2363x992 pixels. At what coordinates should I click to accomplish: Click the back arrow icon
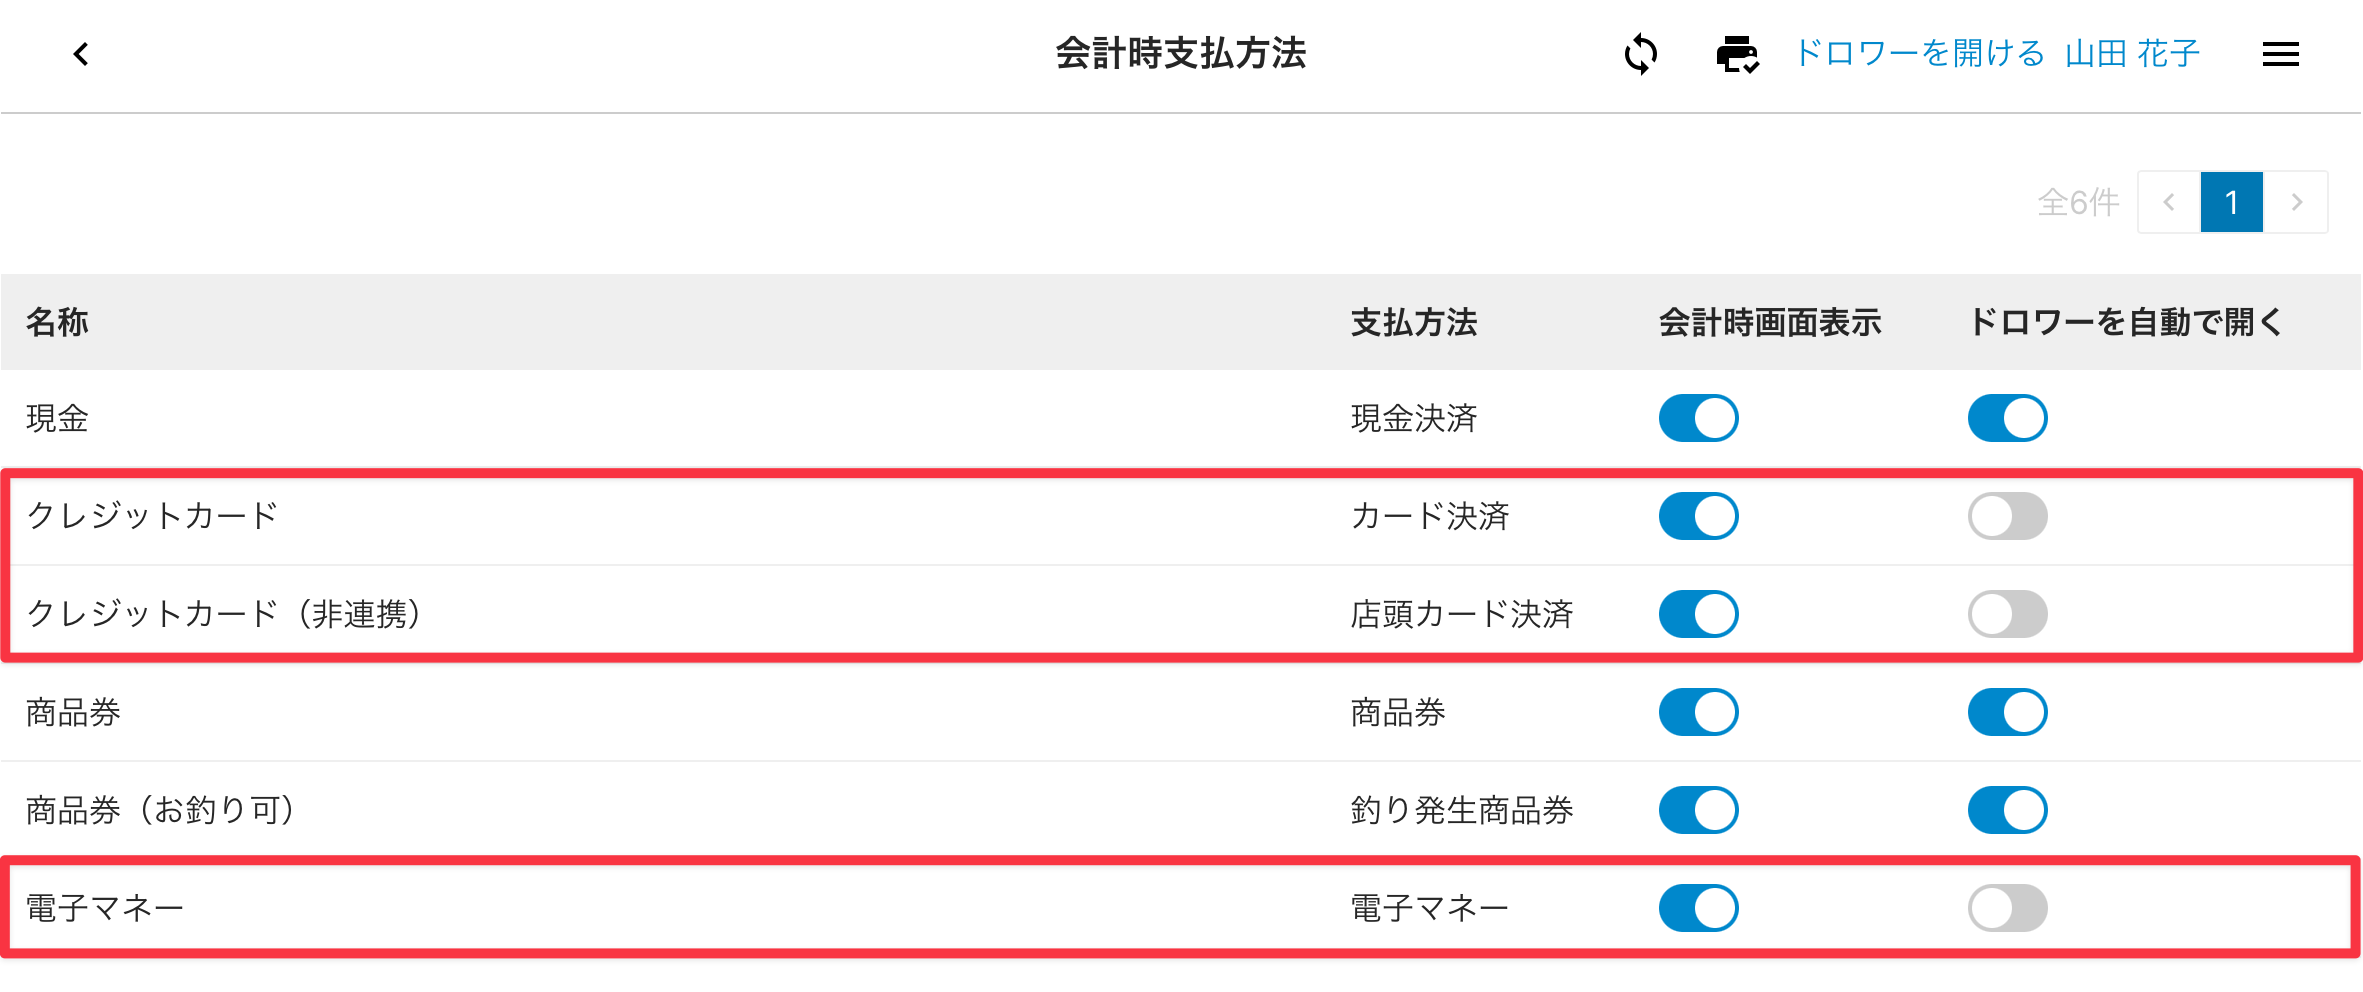tap(81, 54)
